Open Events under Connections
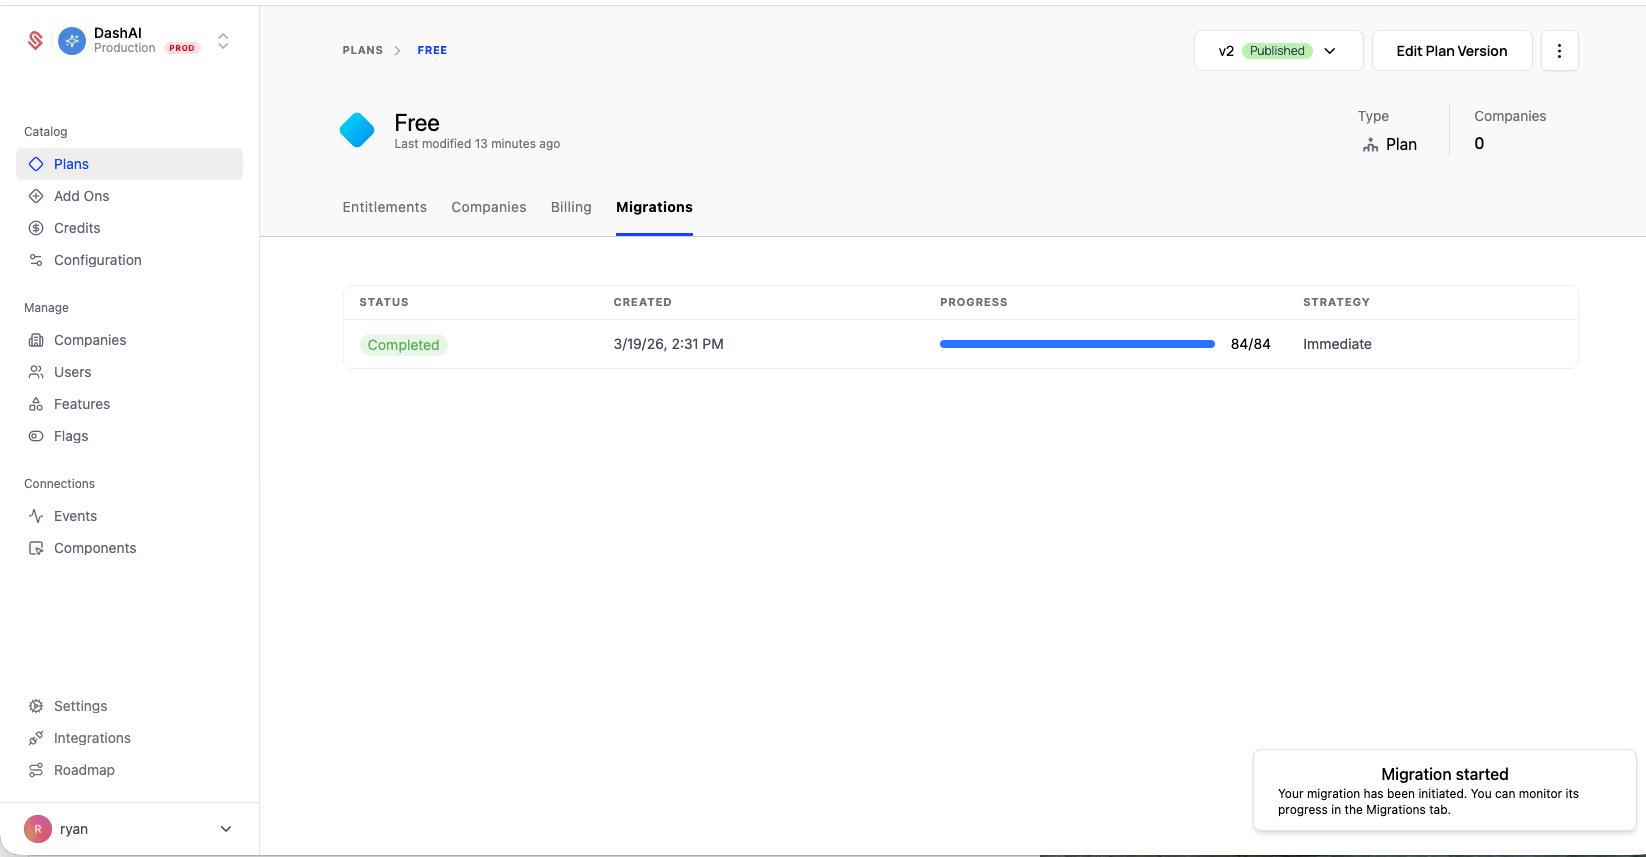Image resolution: width=1646 pixels, height=857 pixels. tap(129, 516)
